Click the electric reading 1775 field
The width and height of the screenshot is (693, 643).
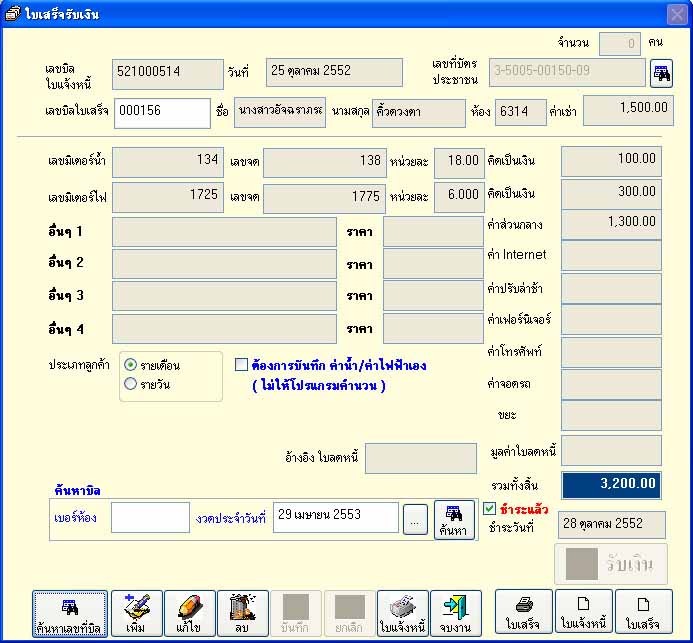[x=325, y=199]
